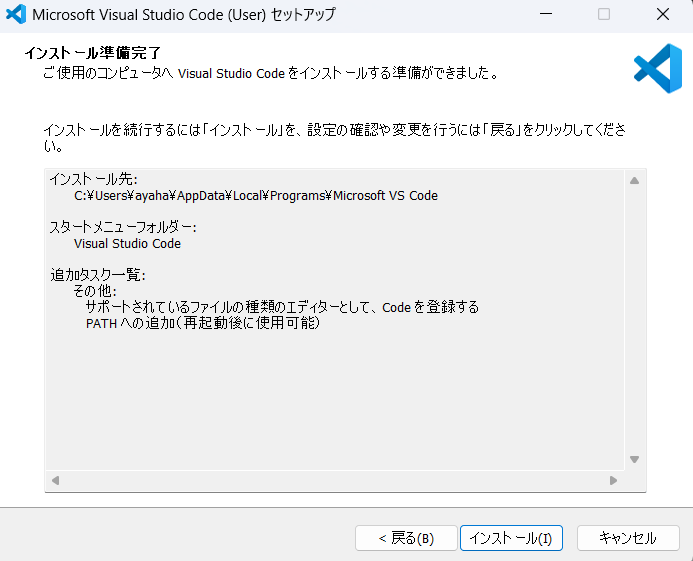Click the summary box scroll-up arrow
The image size is (693, 561).
pyautogui.click(x=635, y=180)
